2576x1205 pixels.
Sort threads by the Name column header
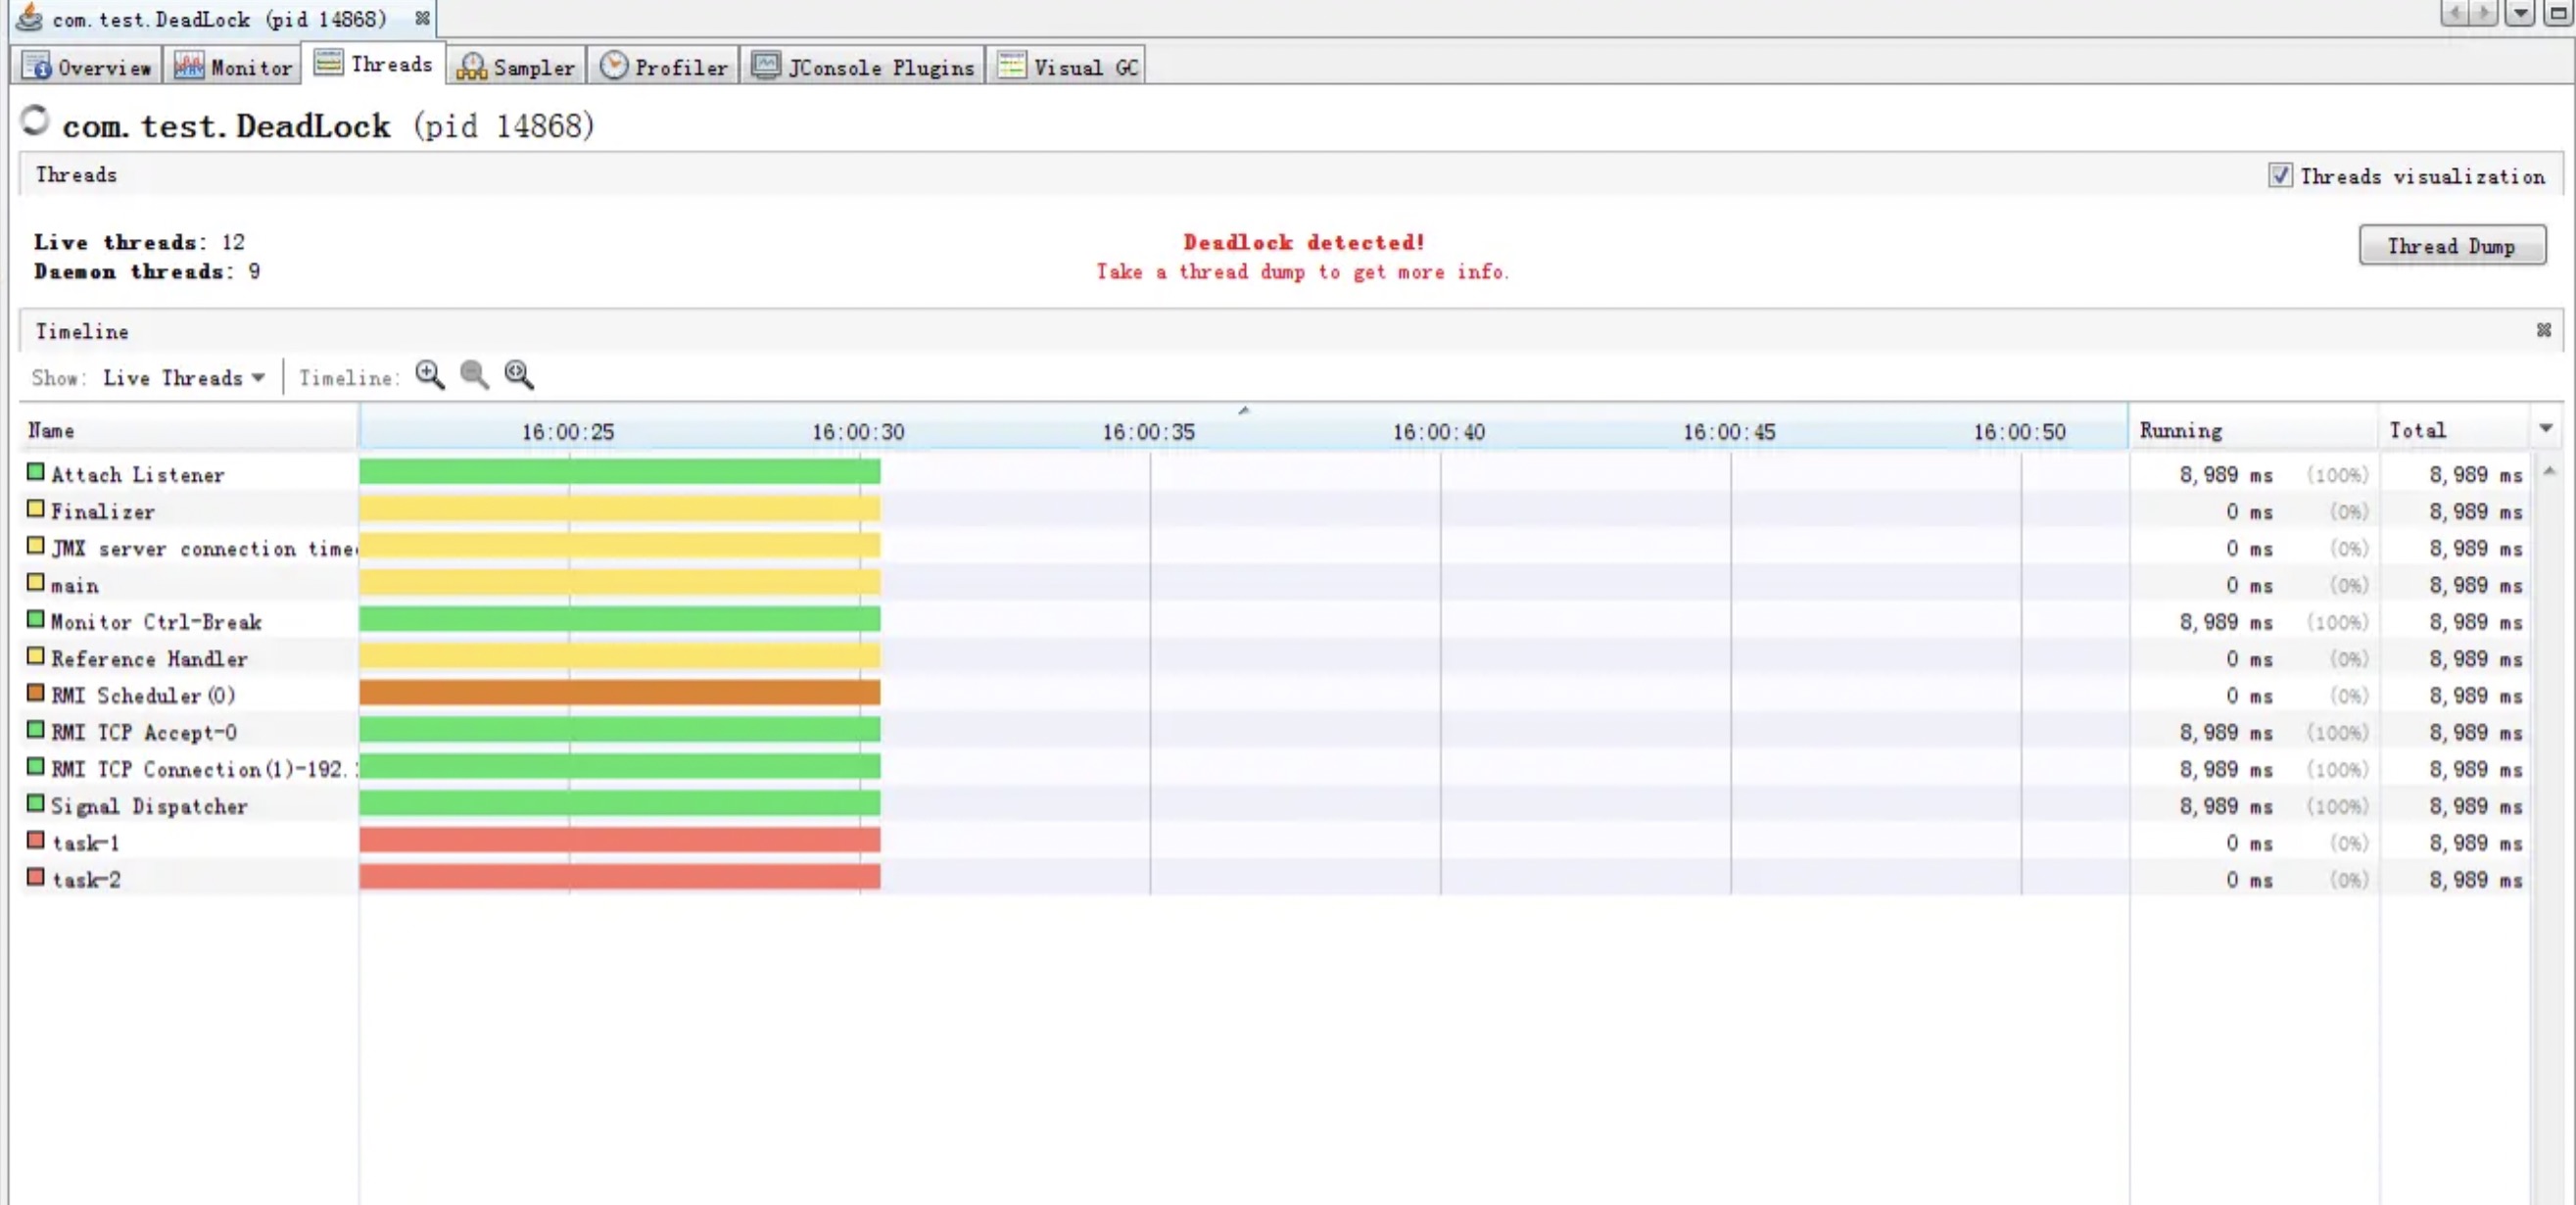(x=189, y=430)
